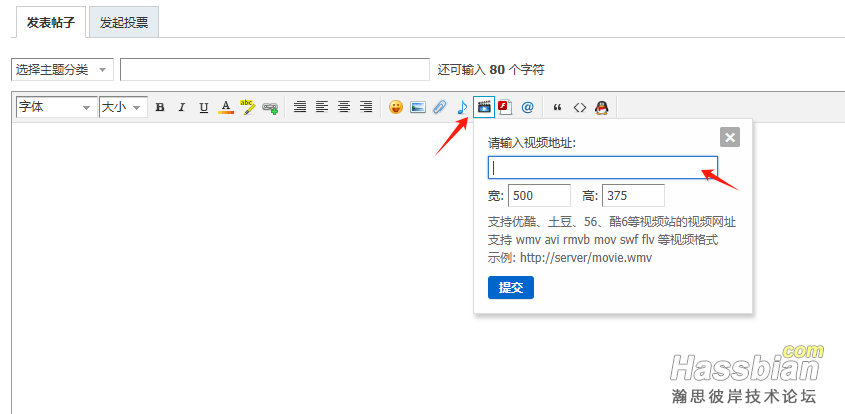Image resolution: width=845 pixels, height=414 pixels.
Task: Insert a hyperlink with the link icon
Action: (270, 107)
